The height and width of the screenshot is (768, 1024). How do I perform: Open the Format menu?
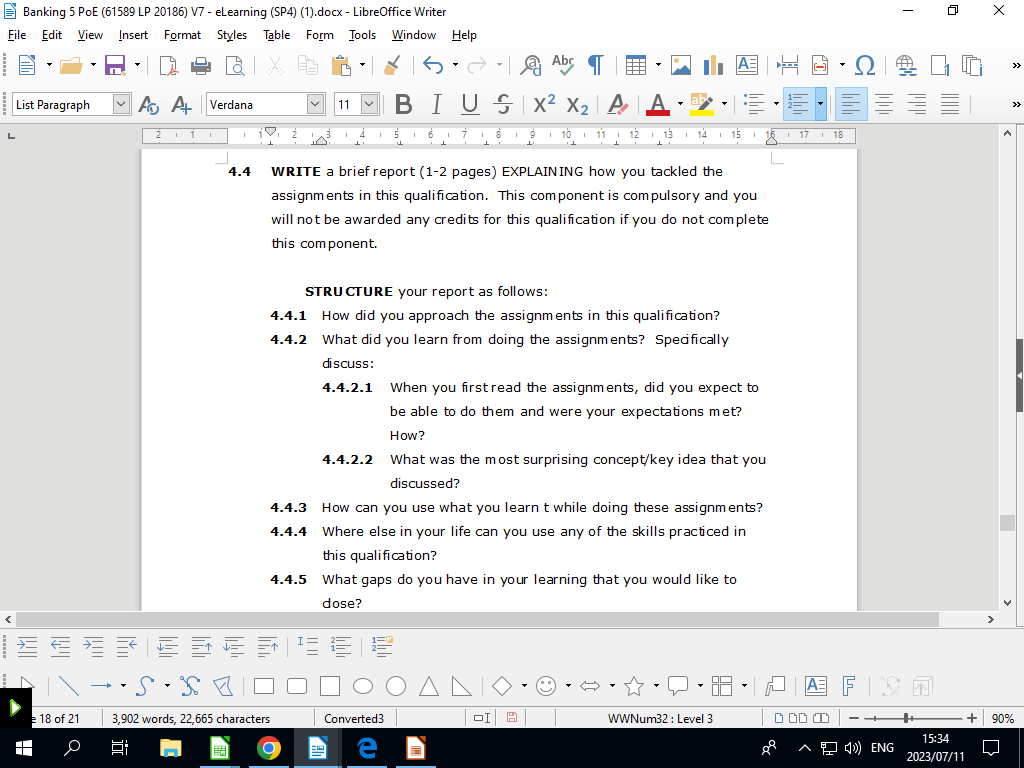[182, 35]
